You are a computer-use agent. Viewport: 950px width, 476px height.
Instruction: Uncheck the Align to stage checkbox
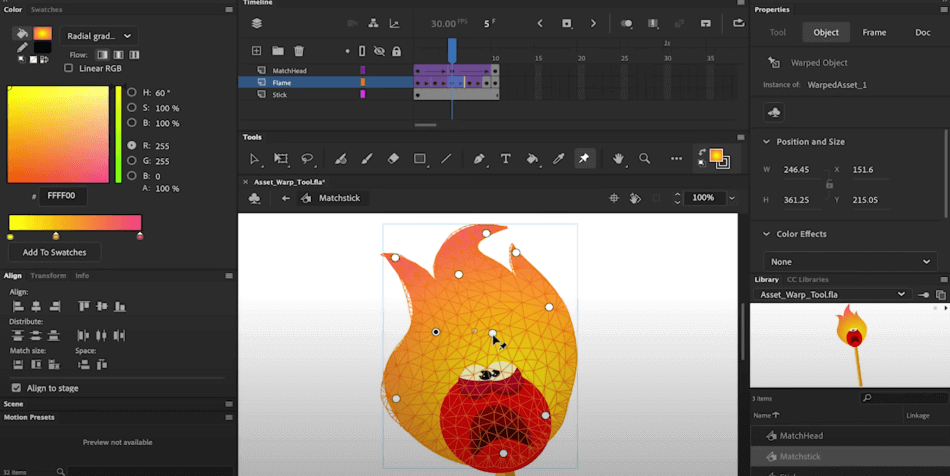tap(16, 388)
